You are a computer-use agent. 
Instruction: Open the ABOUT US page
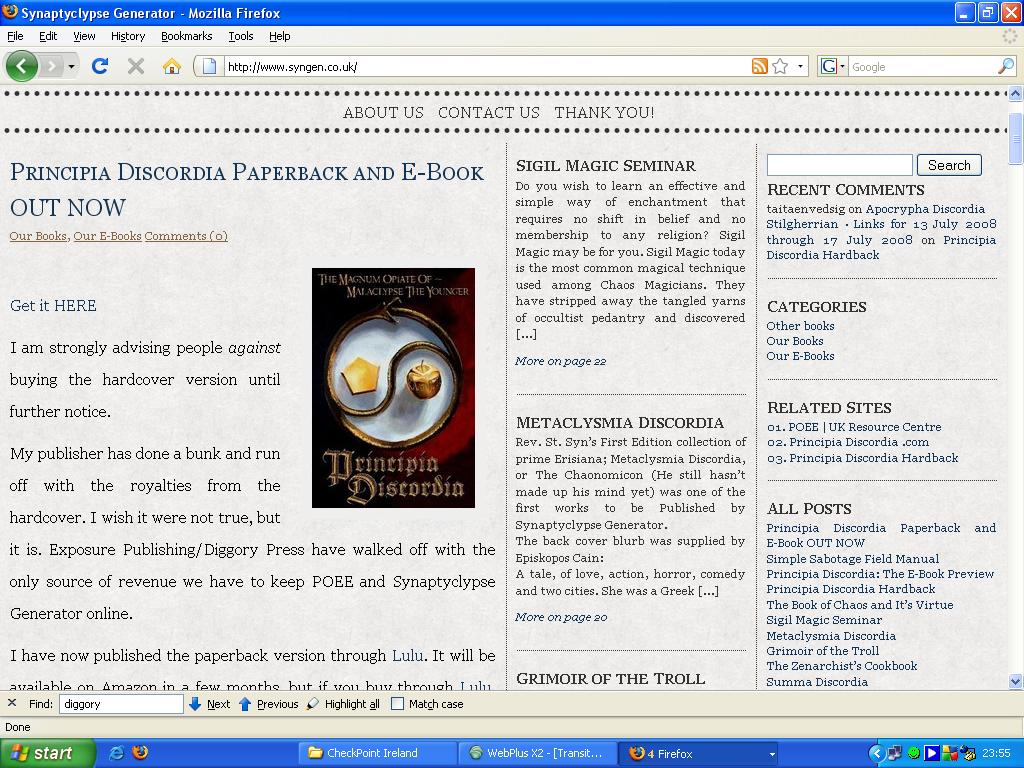(x=383, y=112)
